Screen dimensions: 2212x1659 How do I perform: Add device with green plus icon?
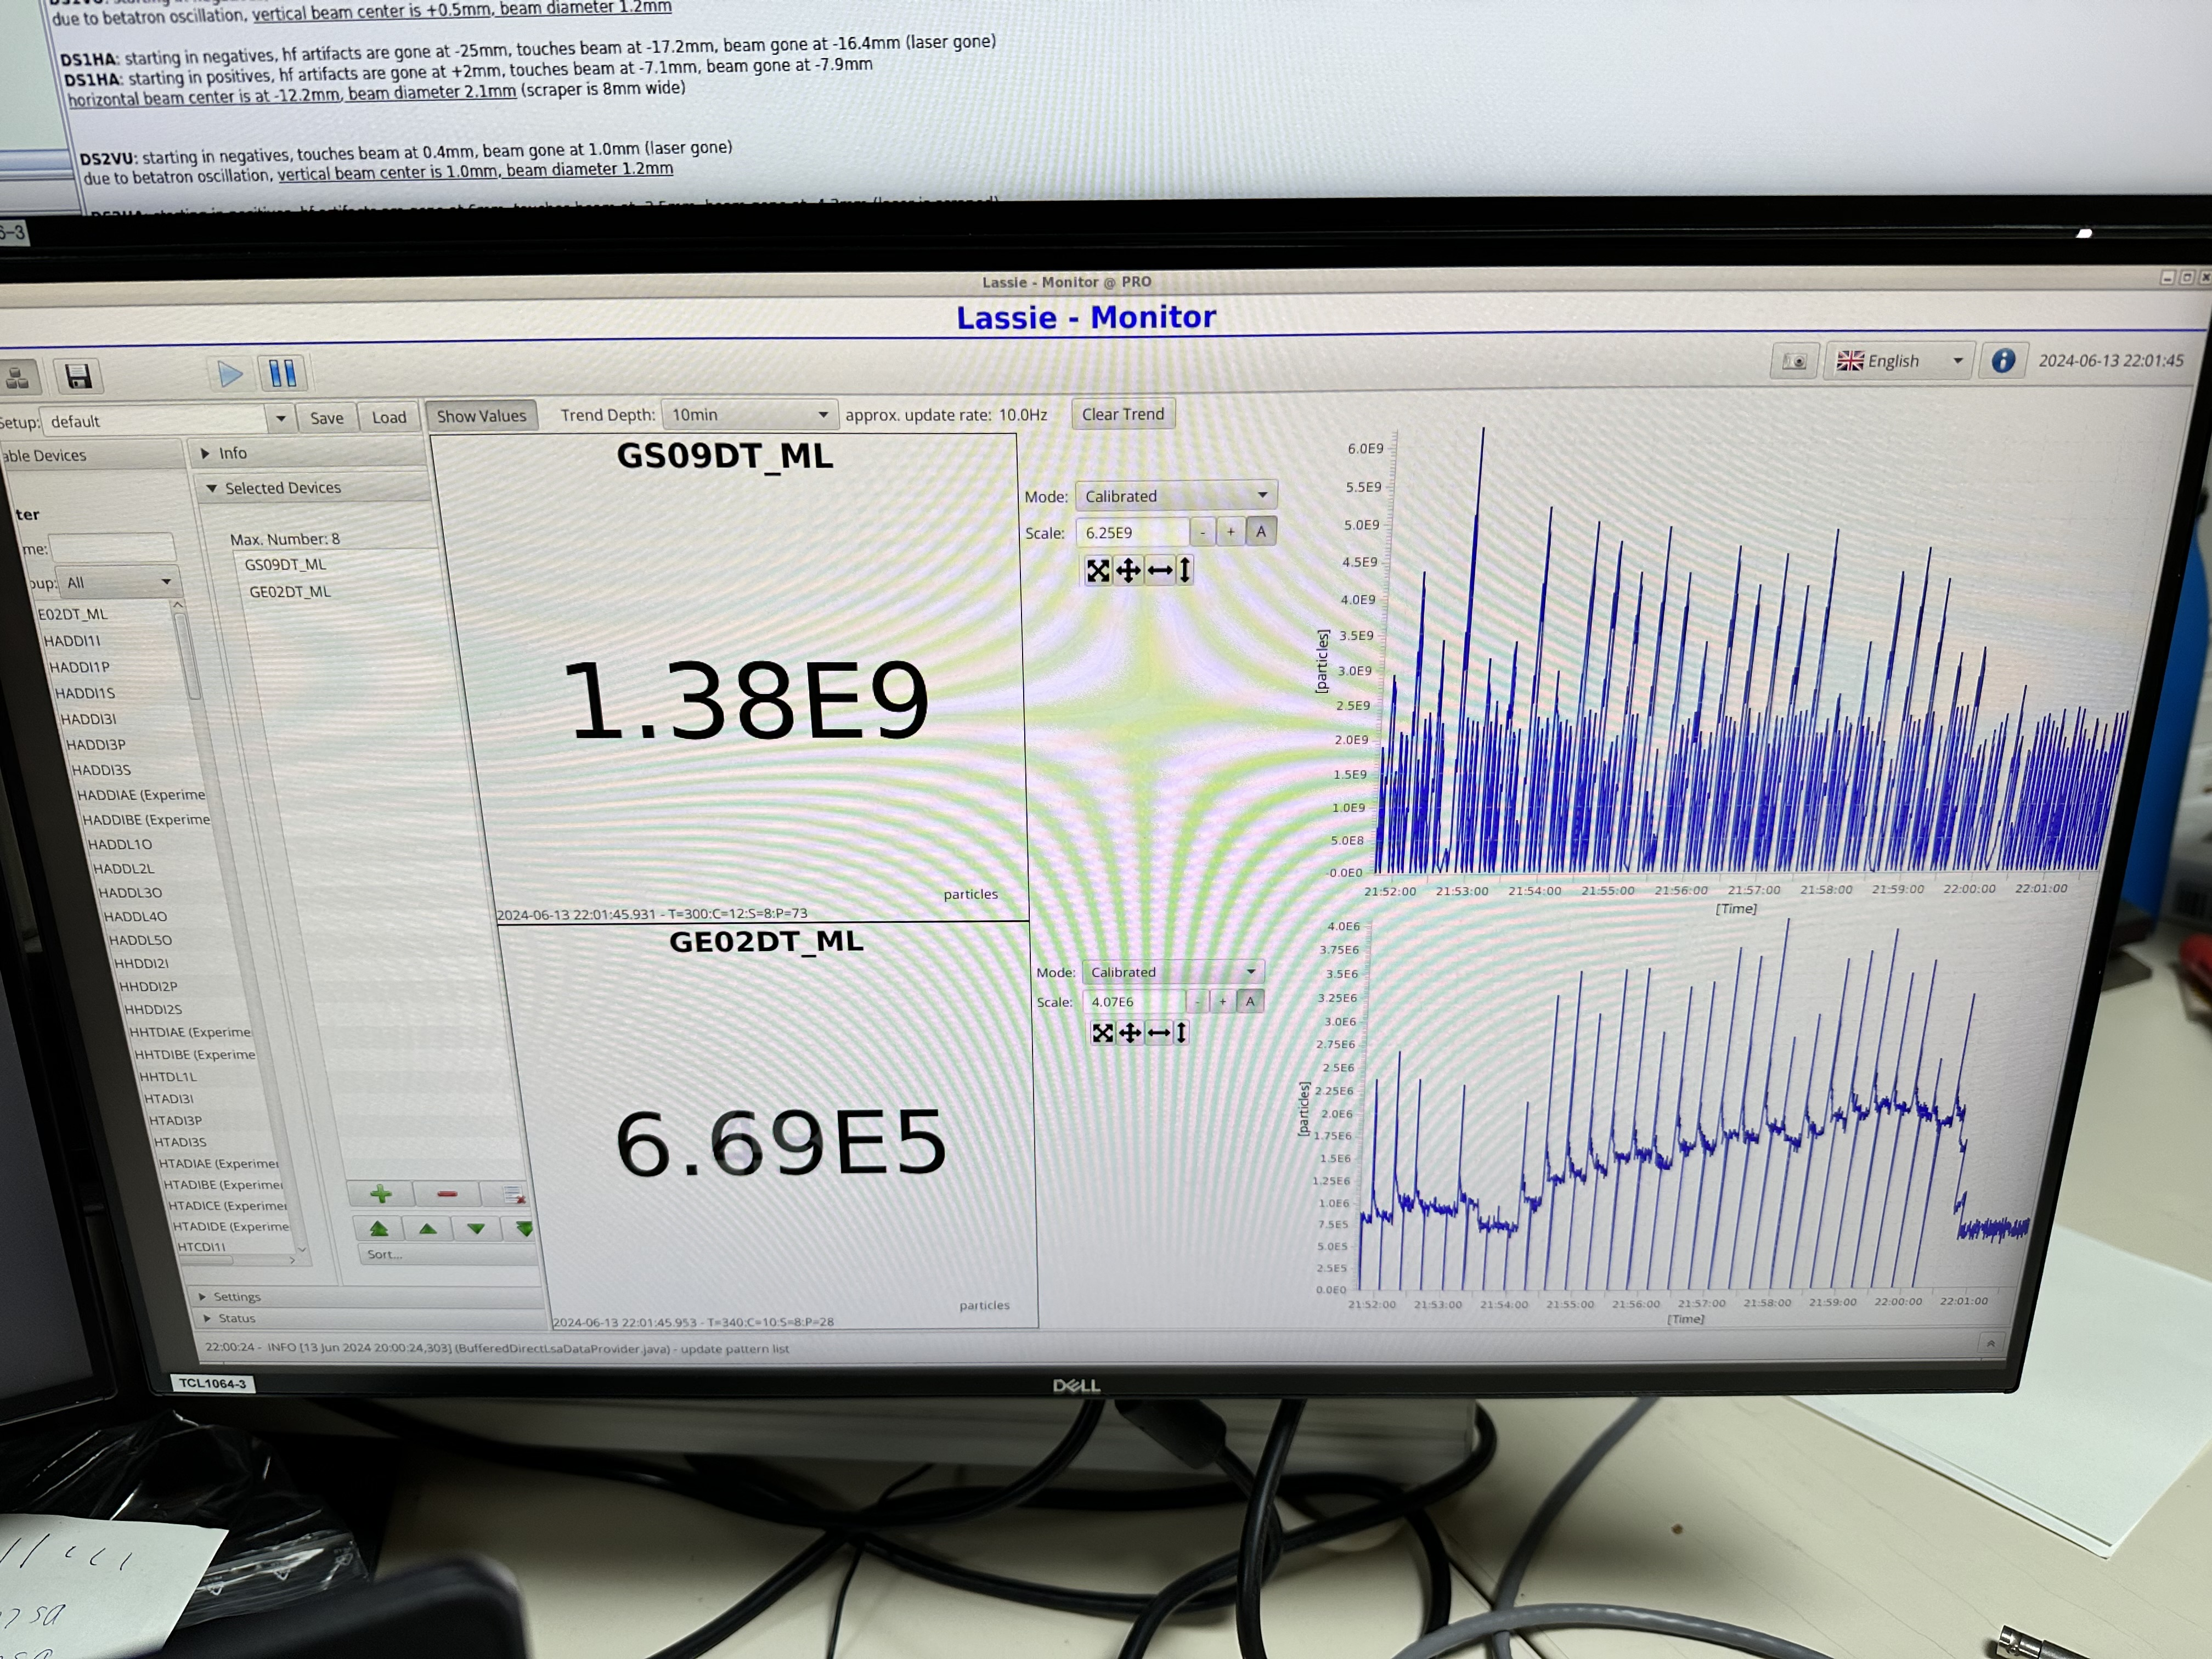[381, 1193]
